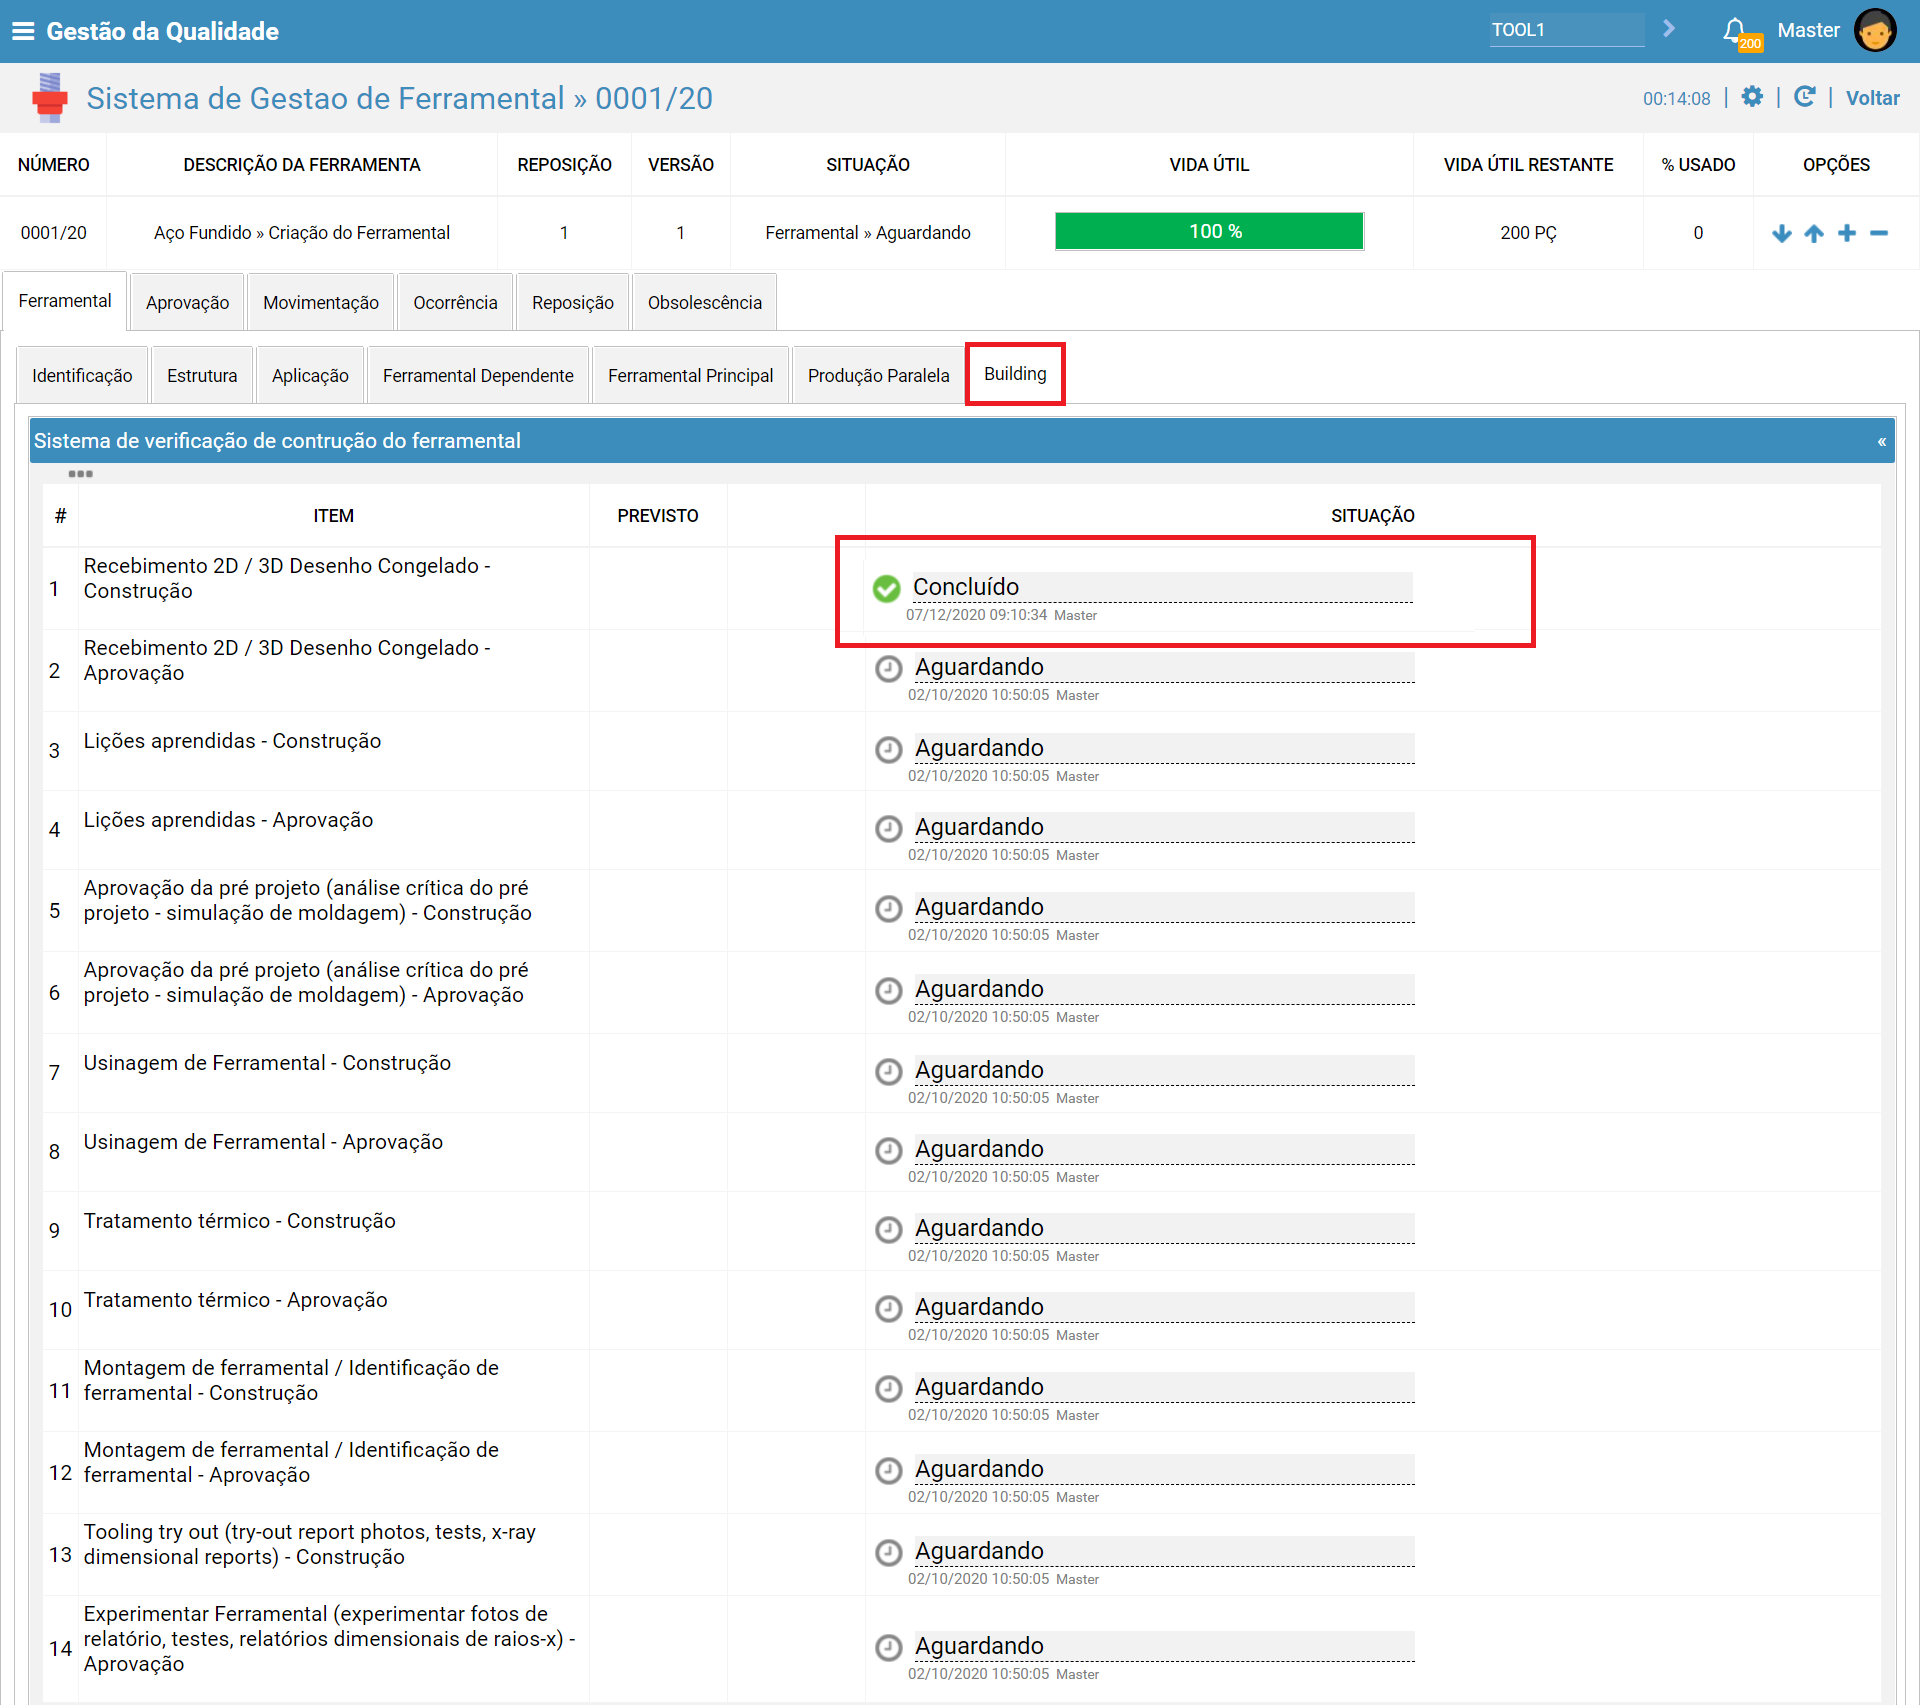Click the up arrow option for 0001/20

tap(1816, 233)
